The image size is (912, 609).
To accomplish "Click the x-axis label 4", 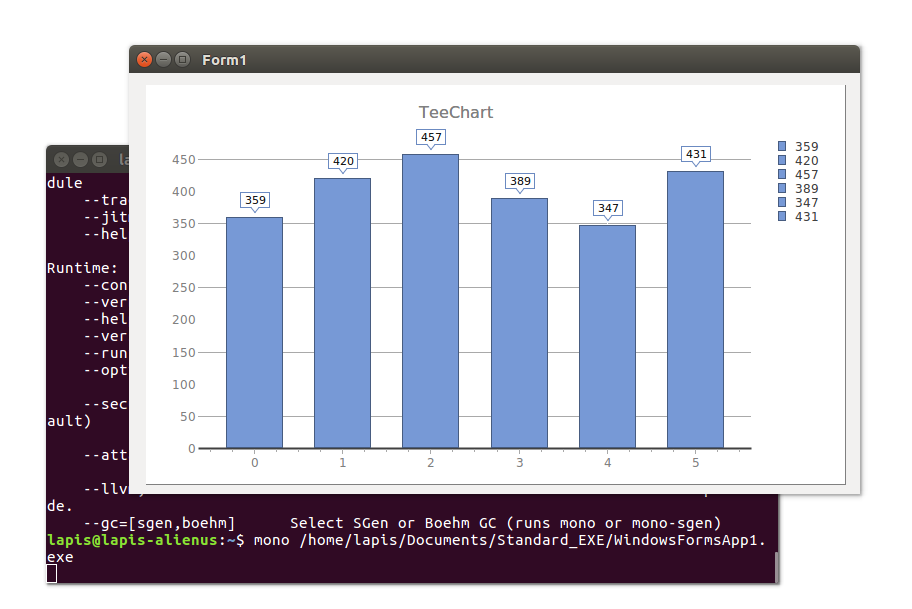I will 607,463.
